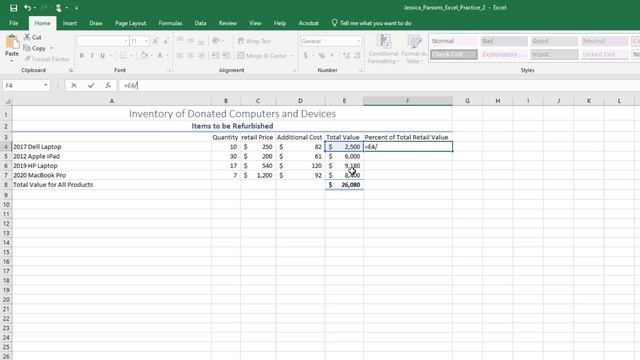Click the formula bar showing =E4/
This screenshot has height=360, width=640.
(x=380, y=85)
